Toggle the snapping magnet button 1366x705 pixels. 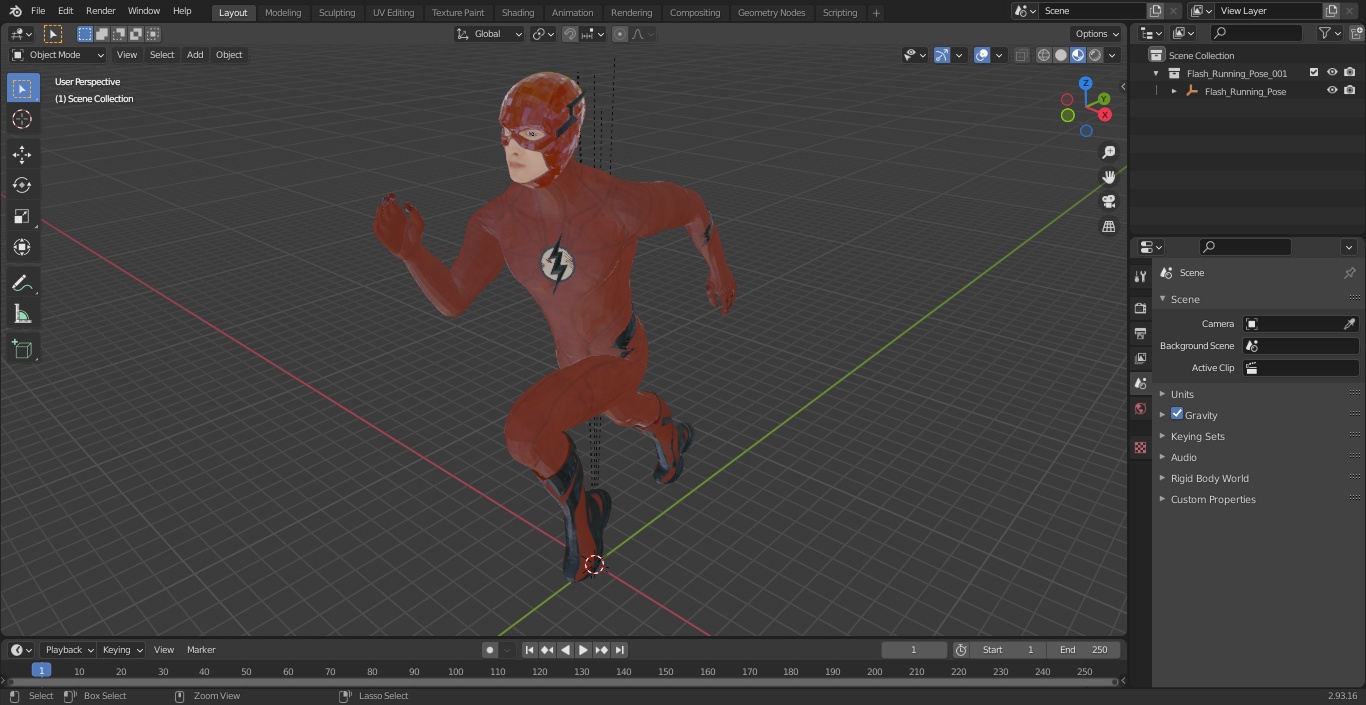tap(569, 34)
